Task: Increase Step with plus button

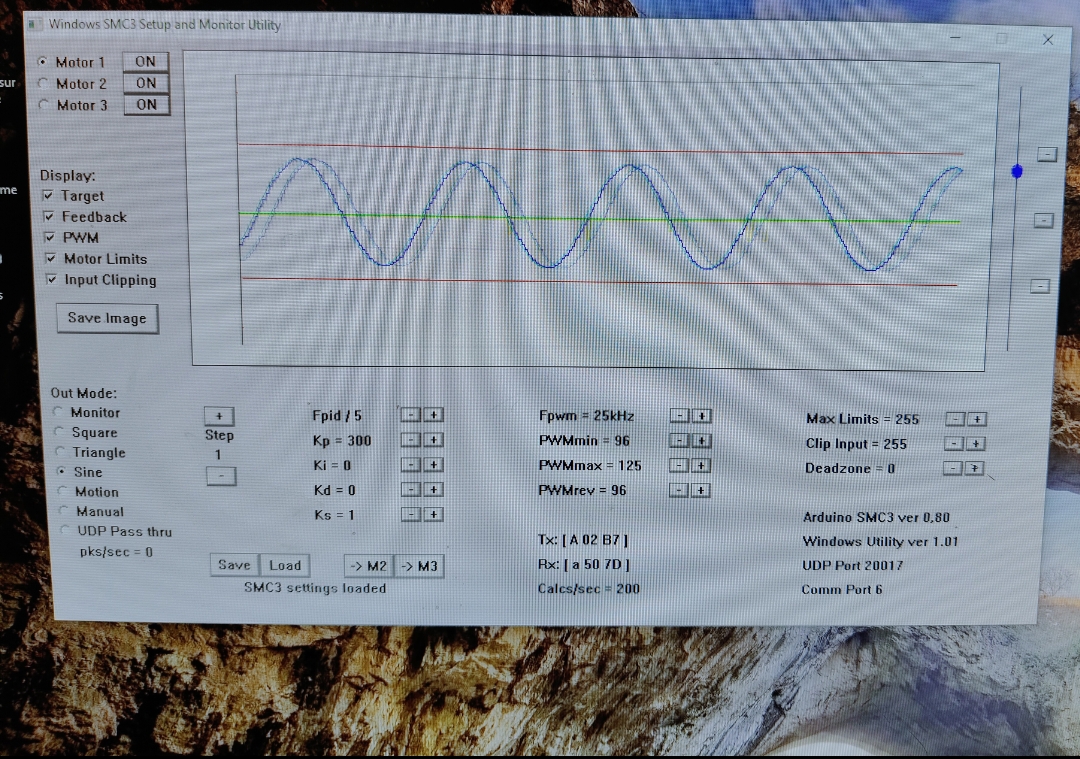Action: pyautogui.click(x=219, y=416)
